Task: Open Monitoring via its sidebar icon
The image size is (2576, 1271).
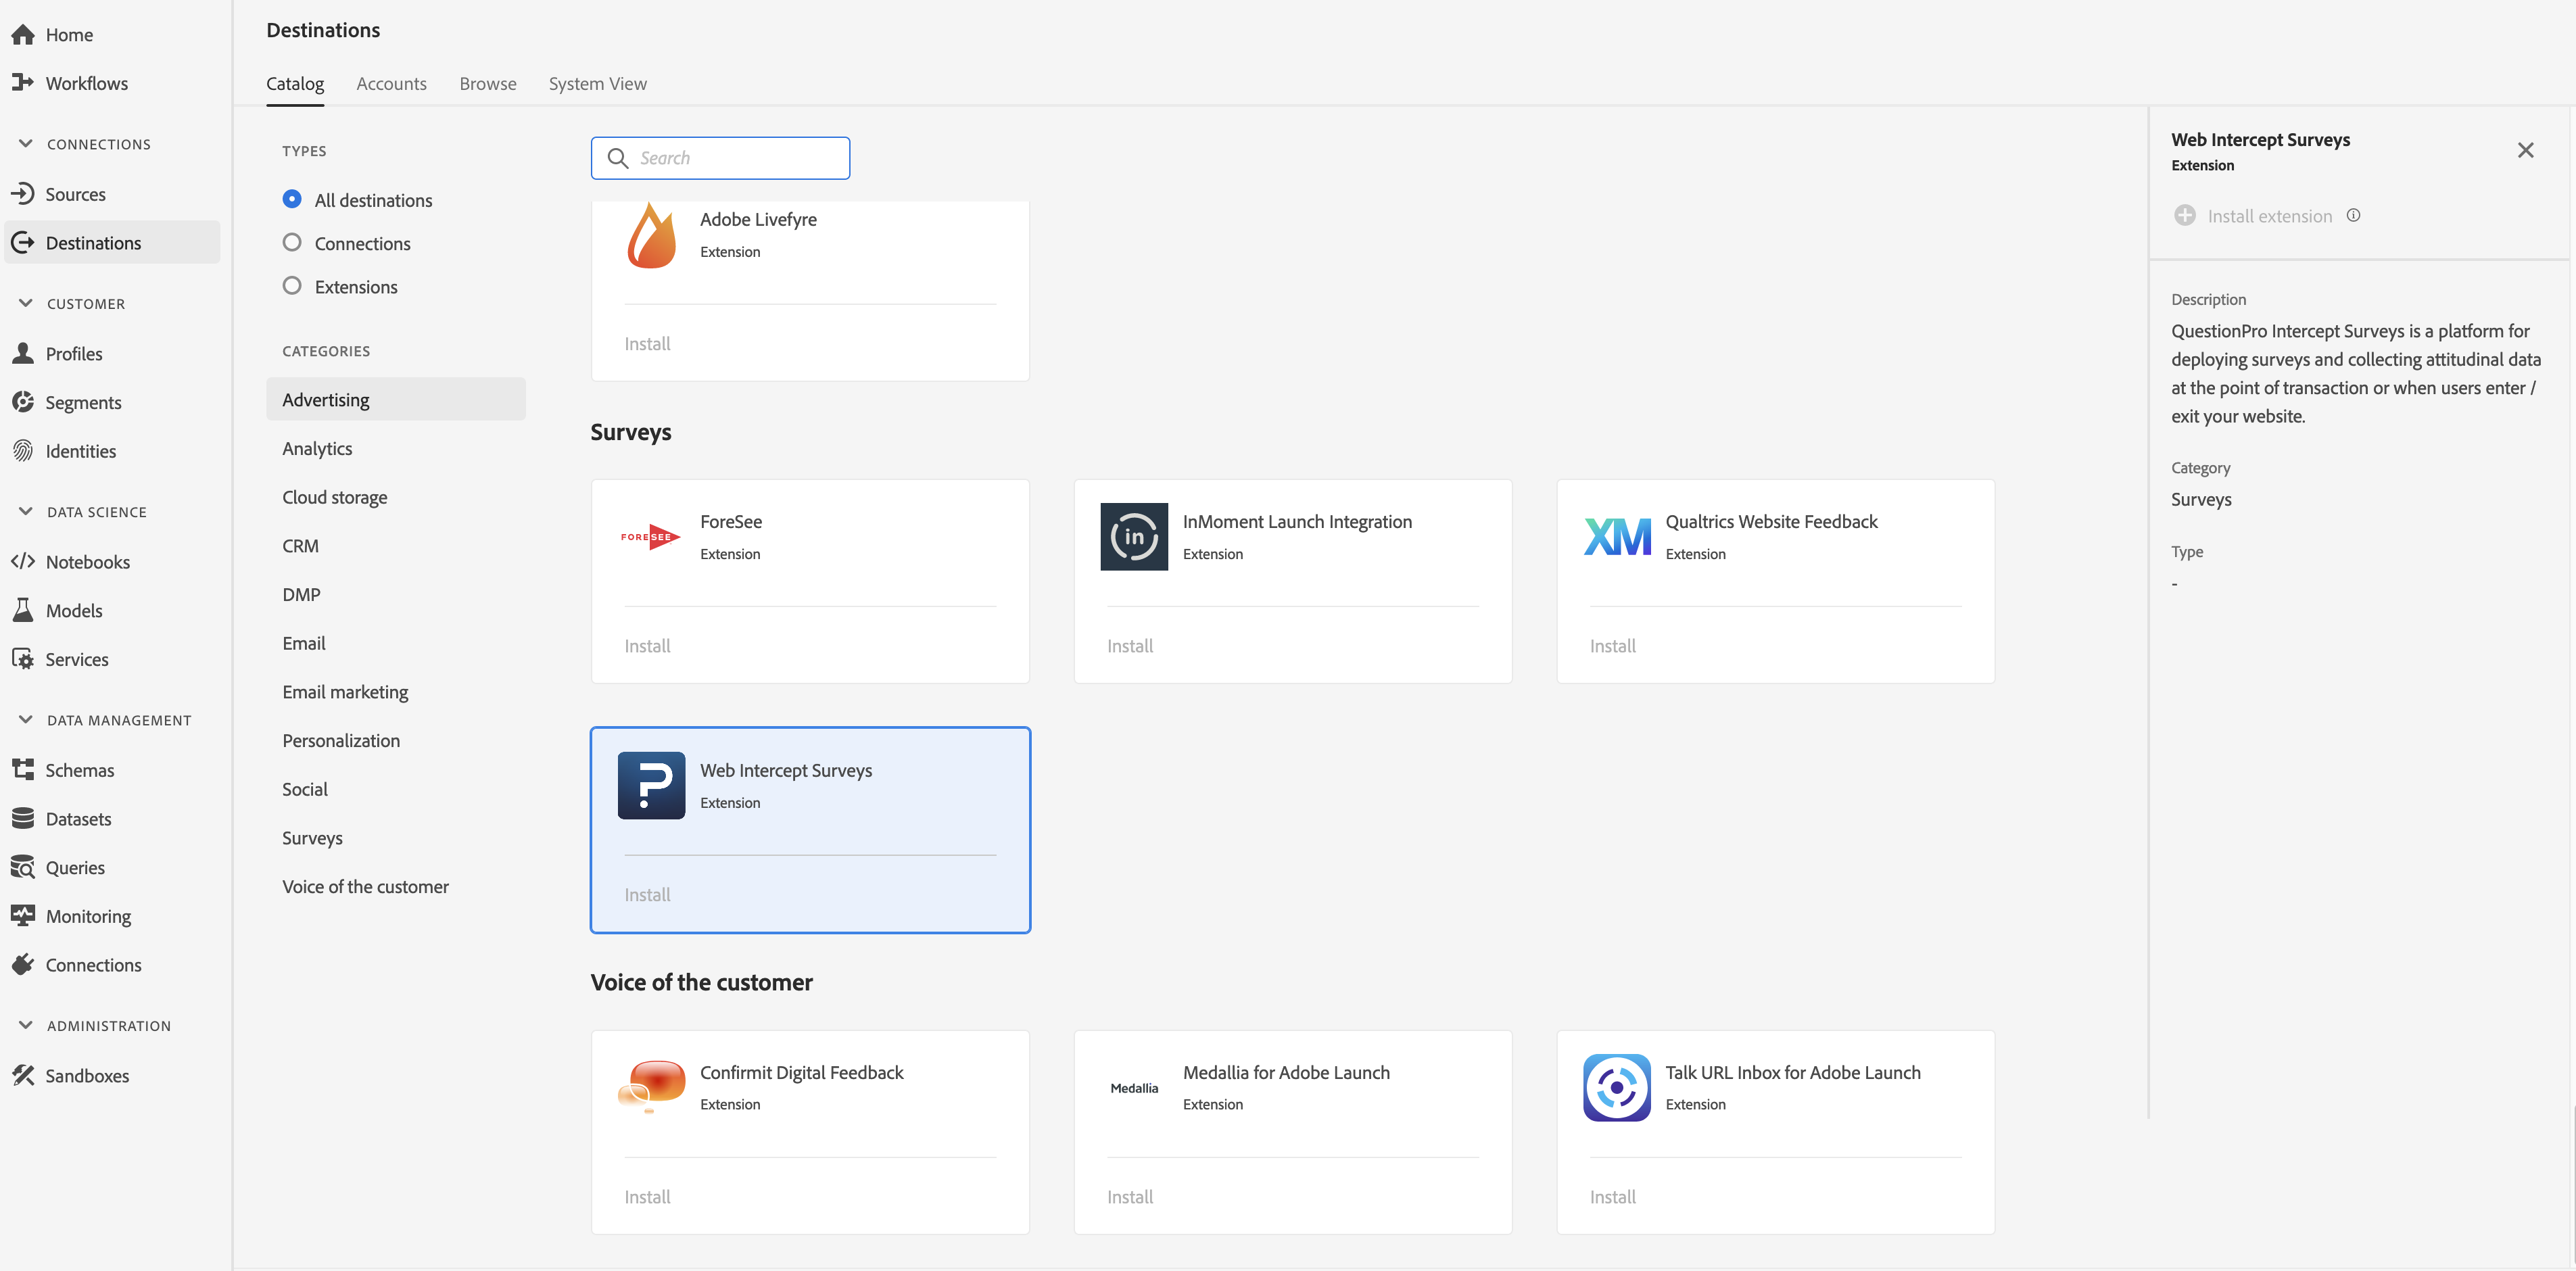Action: 23,915
